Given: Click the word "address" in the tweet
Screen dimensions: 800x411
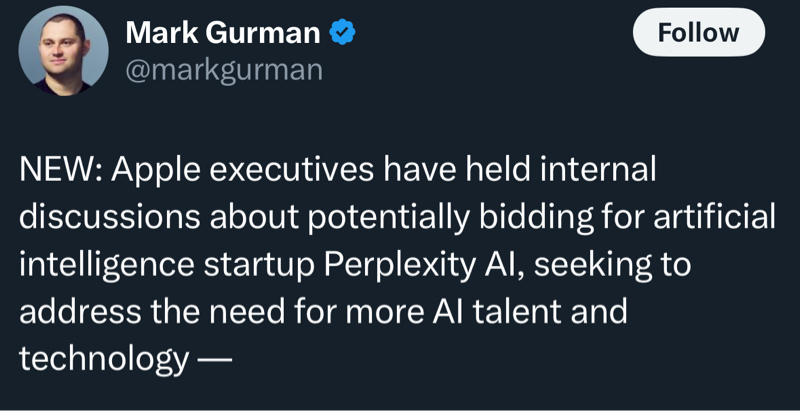Looking at the screenshot, I should (79, 312).
